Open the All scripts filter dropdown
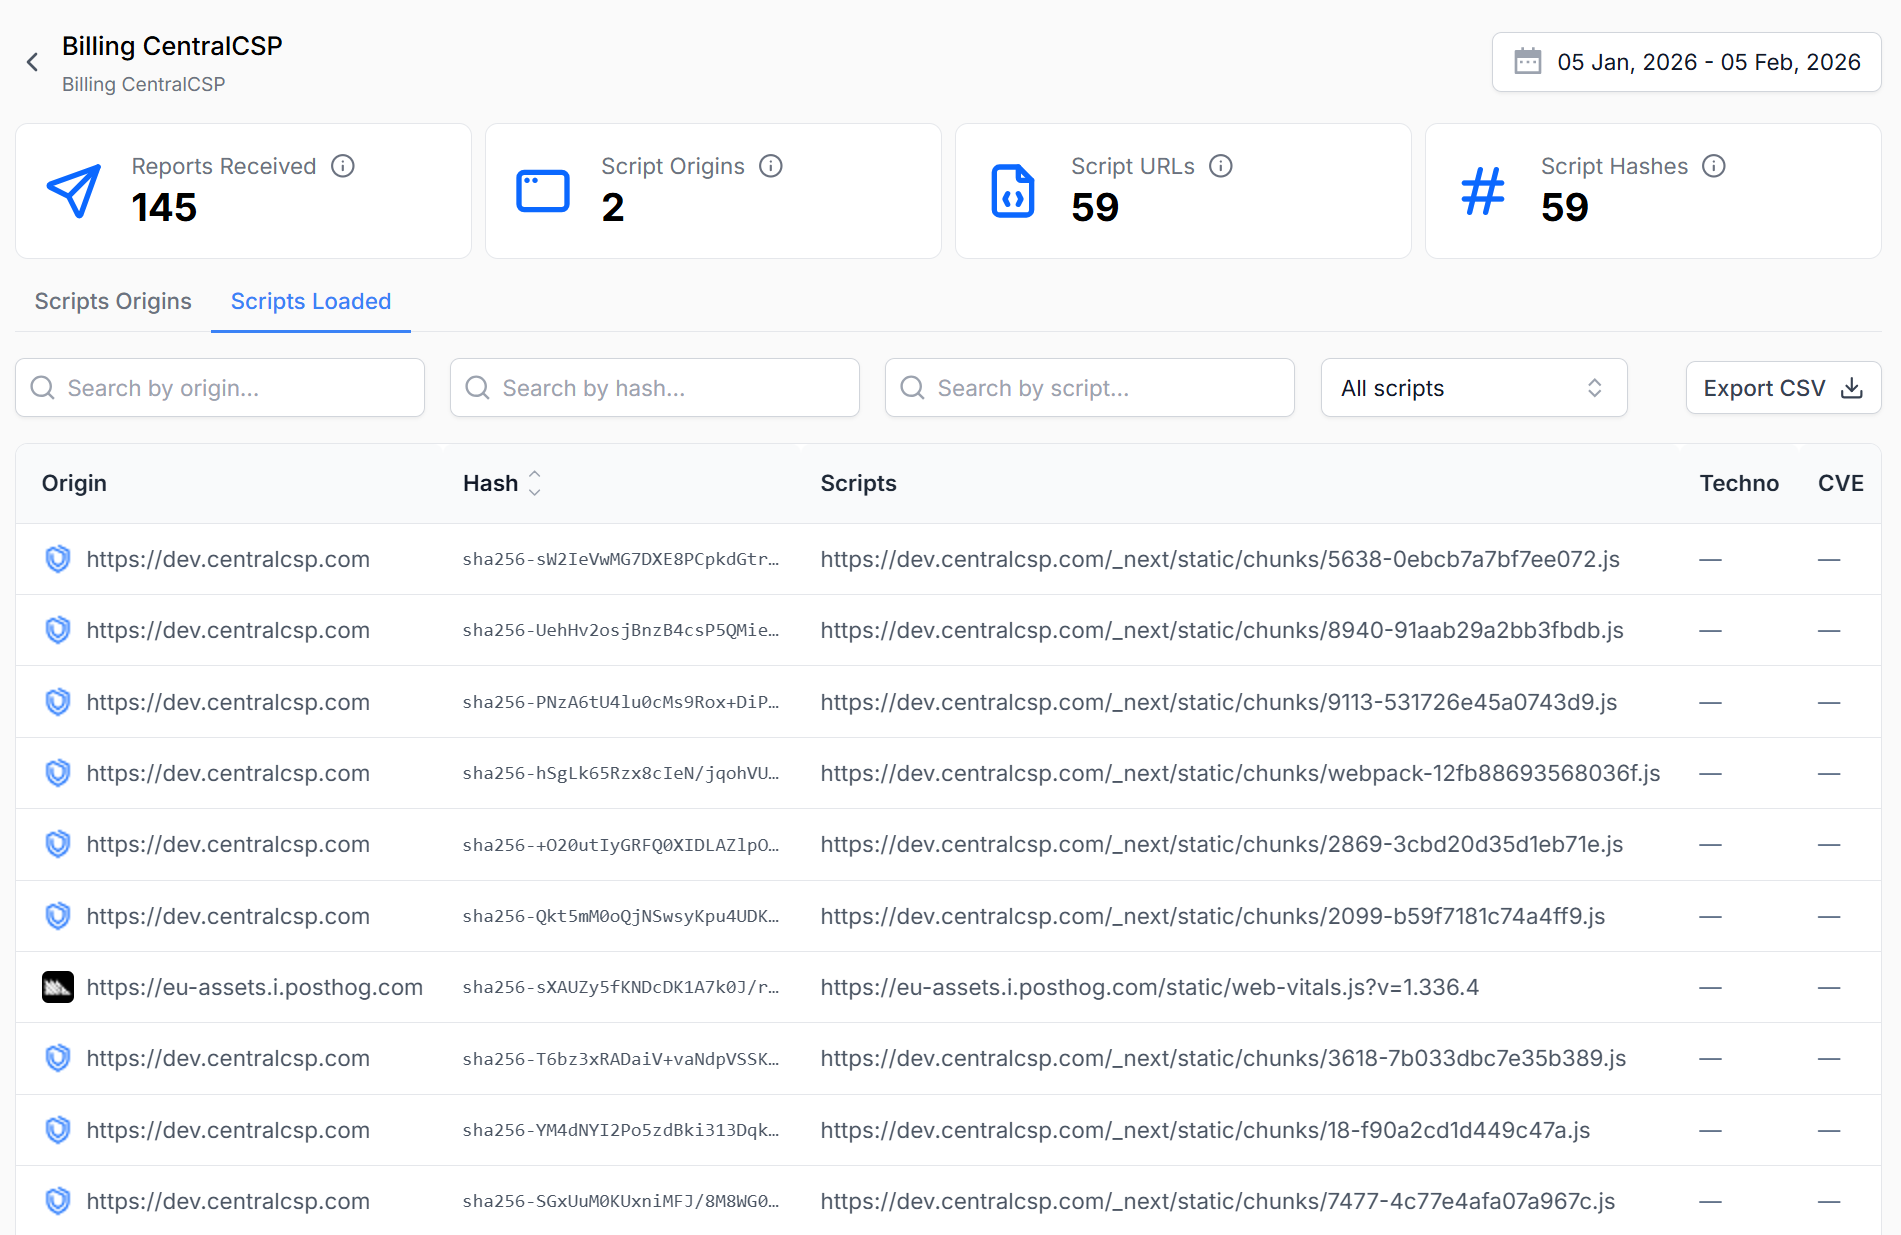 click(1473, 388)
